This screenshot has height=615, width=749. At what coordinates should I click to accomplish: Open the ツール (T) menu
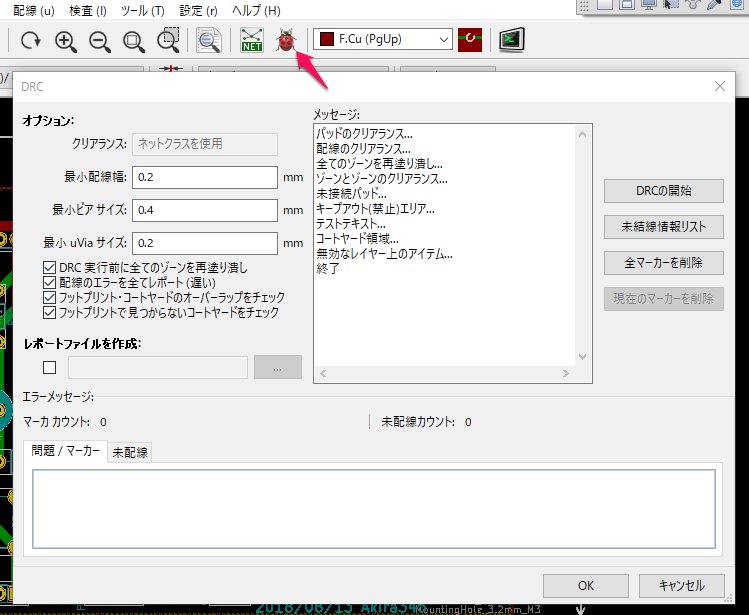[141, 10]
